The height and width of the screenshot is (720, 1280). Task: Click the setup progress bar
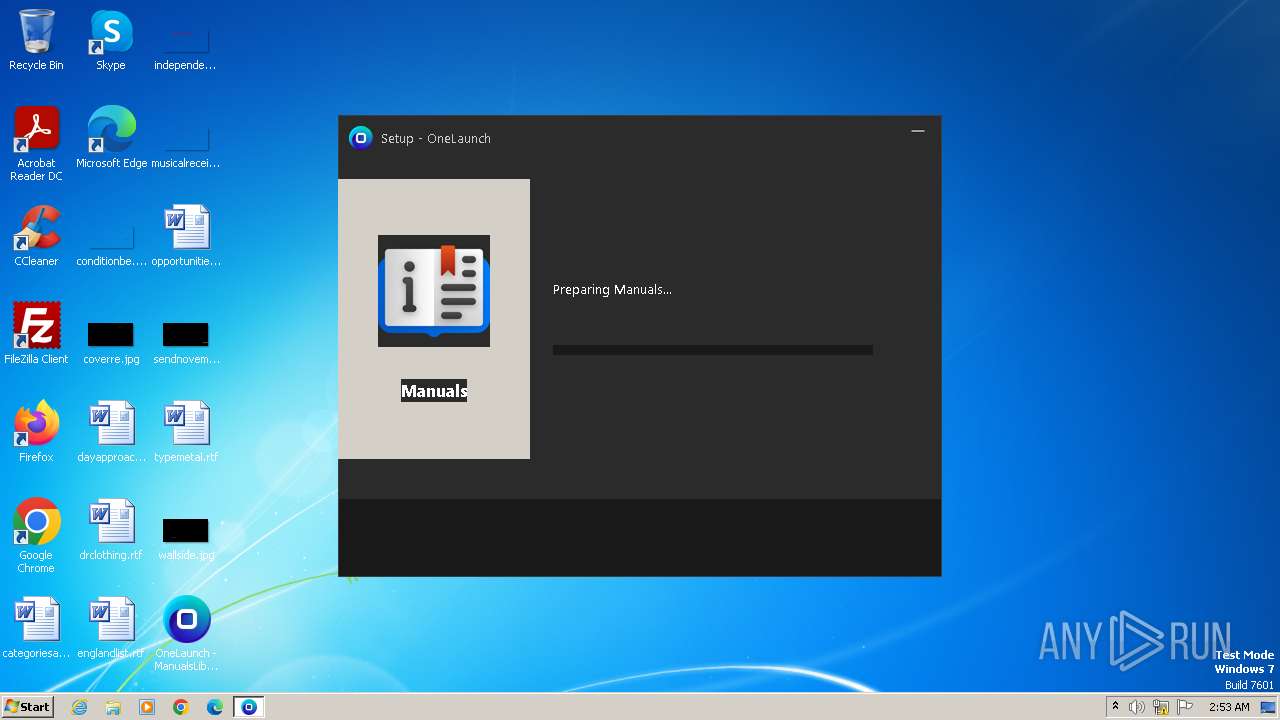click(713, 350)
